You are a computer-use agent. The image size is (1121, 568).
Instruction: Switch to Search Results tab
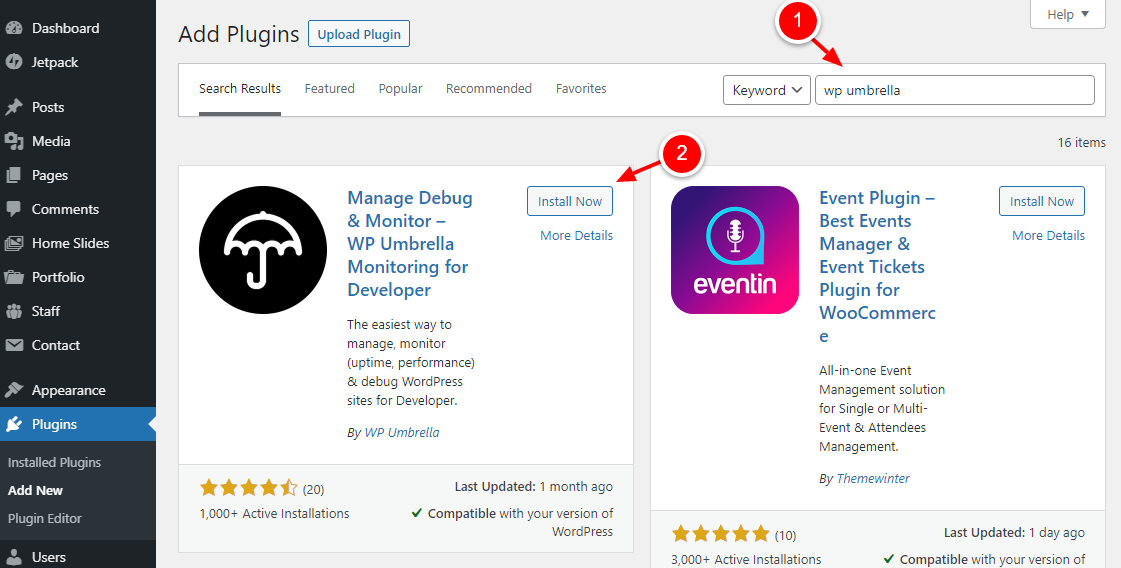coord(239,89)
